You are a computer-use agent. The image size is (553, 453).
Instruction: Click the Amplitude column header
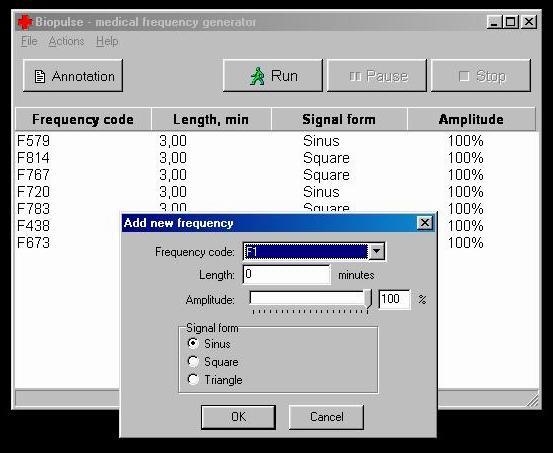471,119
